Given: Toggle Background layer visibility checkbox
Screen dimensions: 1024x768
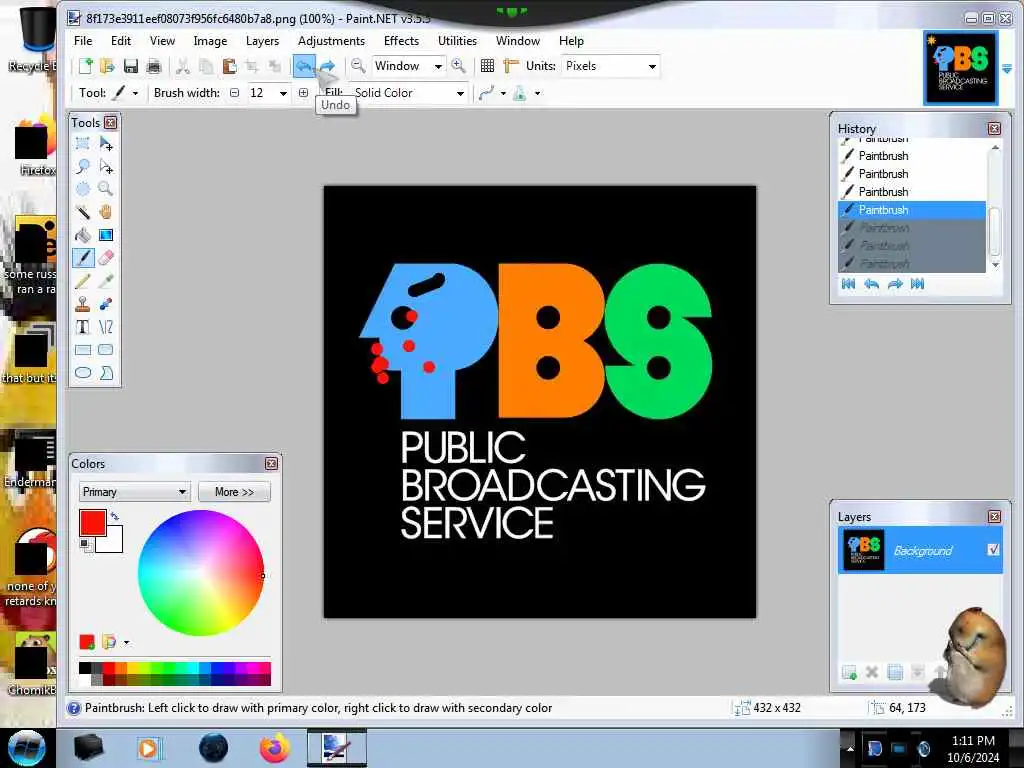Looking at the screenshot, I should (993, 550).
